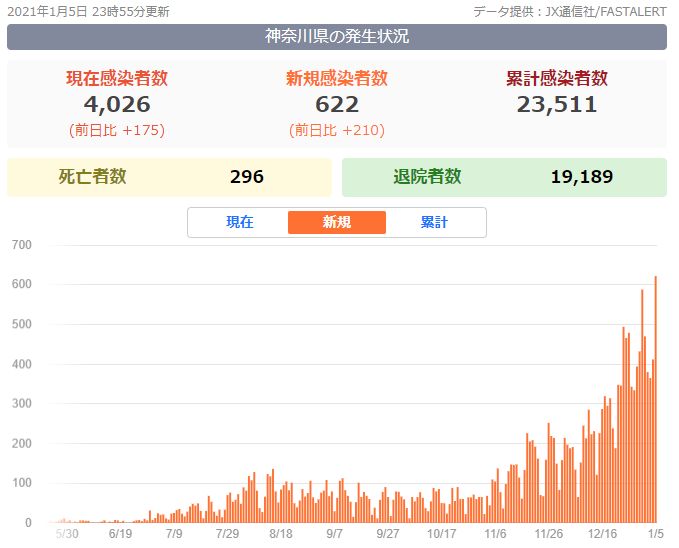Click the データ提供 JX通信社/FASTALERT credit

(x=570, y=12)
